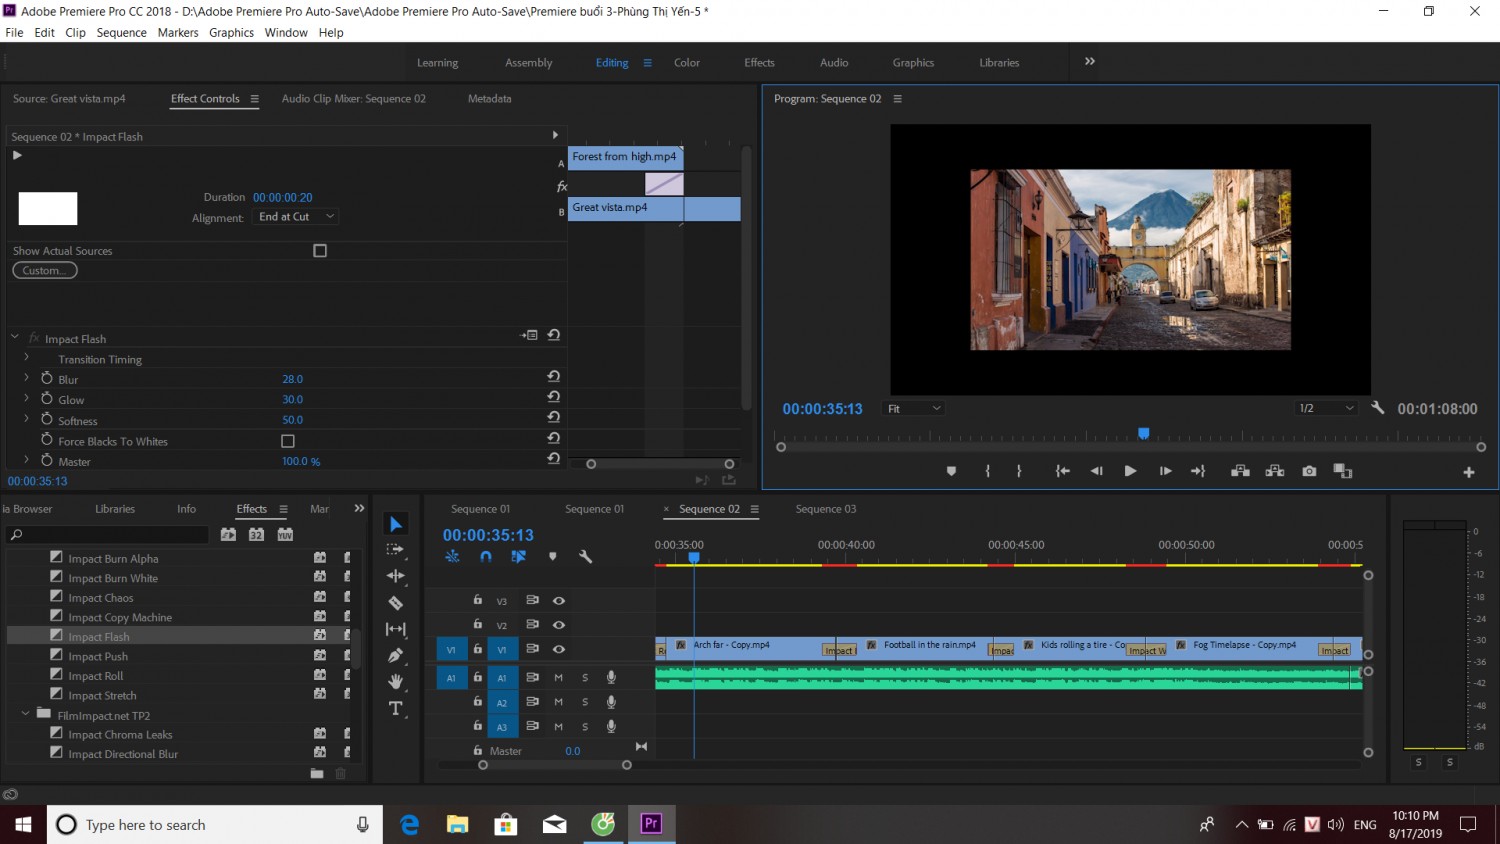Reset the Glow parameter

click(x=553, y=397)
